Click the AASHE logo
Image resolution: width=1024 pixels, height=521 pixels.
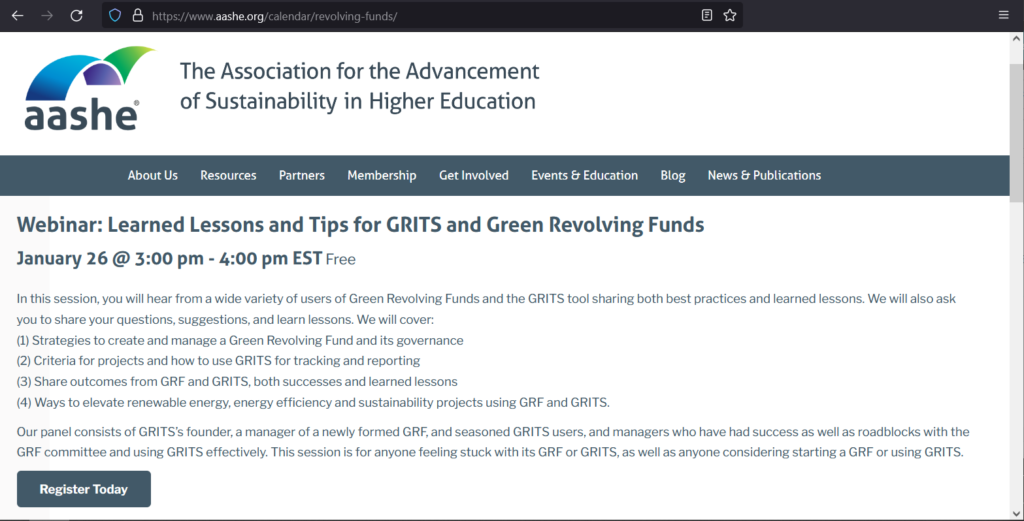(89, 88)
